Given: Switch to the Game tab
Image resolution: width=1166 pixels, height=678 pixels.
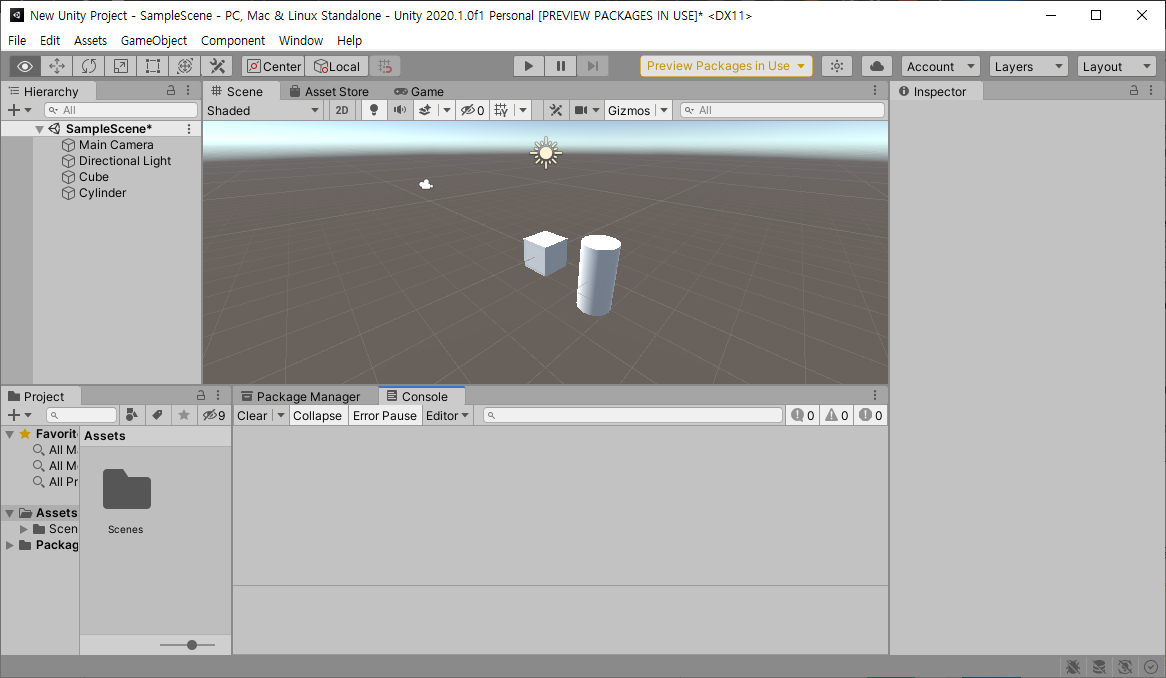Looking at the screenshot, I should coord(419,91).
